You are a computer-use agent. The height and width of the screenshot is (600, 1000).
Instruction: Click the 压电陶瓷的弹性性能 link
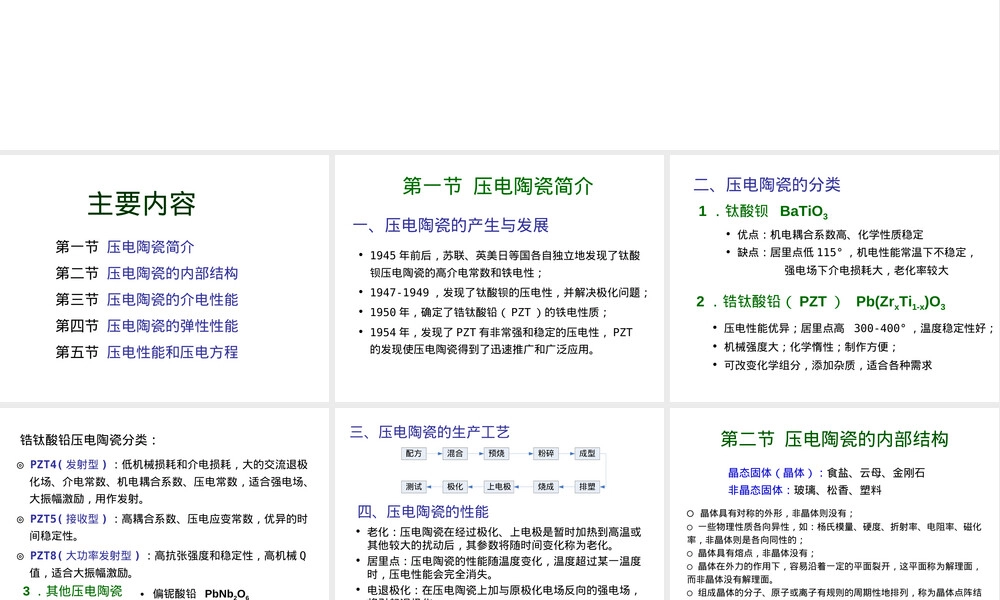pos(172,326)
